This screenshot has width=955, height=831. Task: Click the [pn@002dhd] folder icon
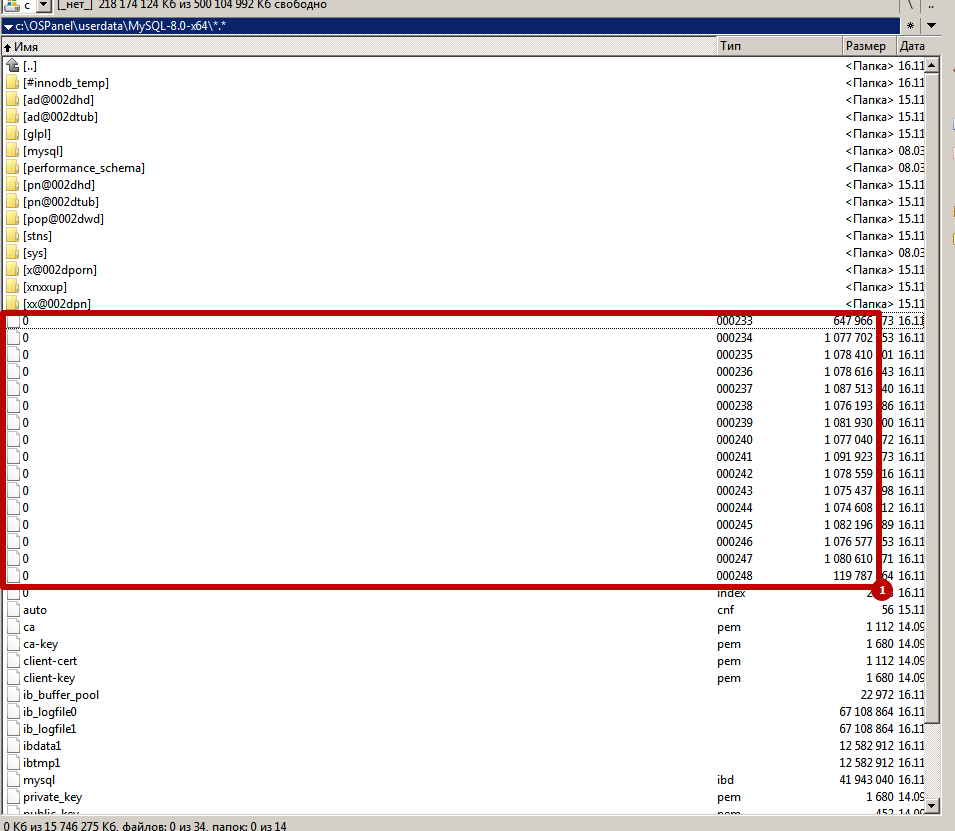coord(13,185)
